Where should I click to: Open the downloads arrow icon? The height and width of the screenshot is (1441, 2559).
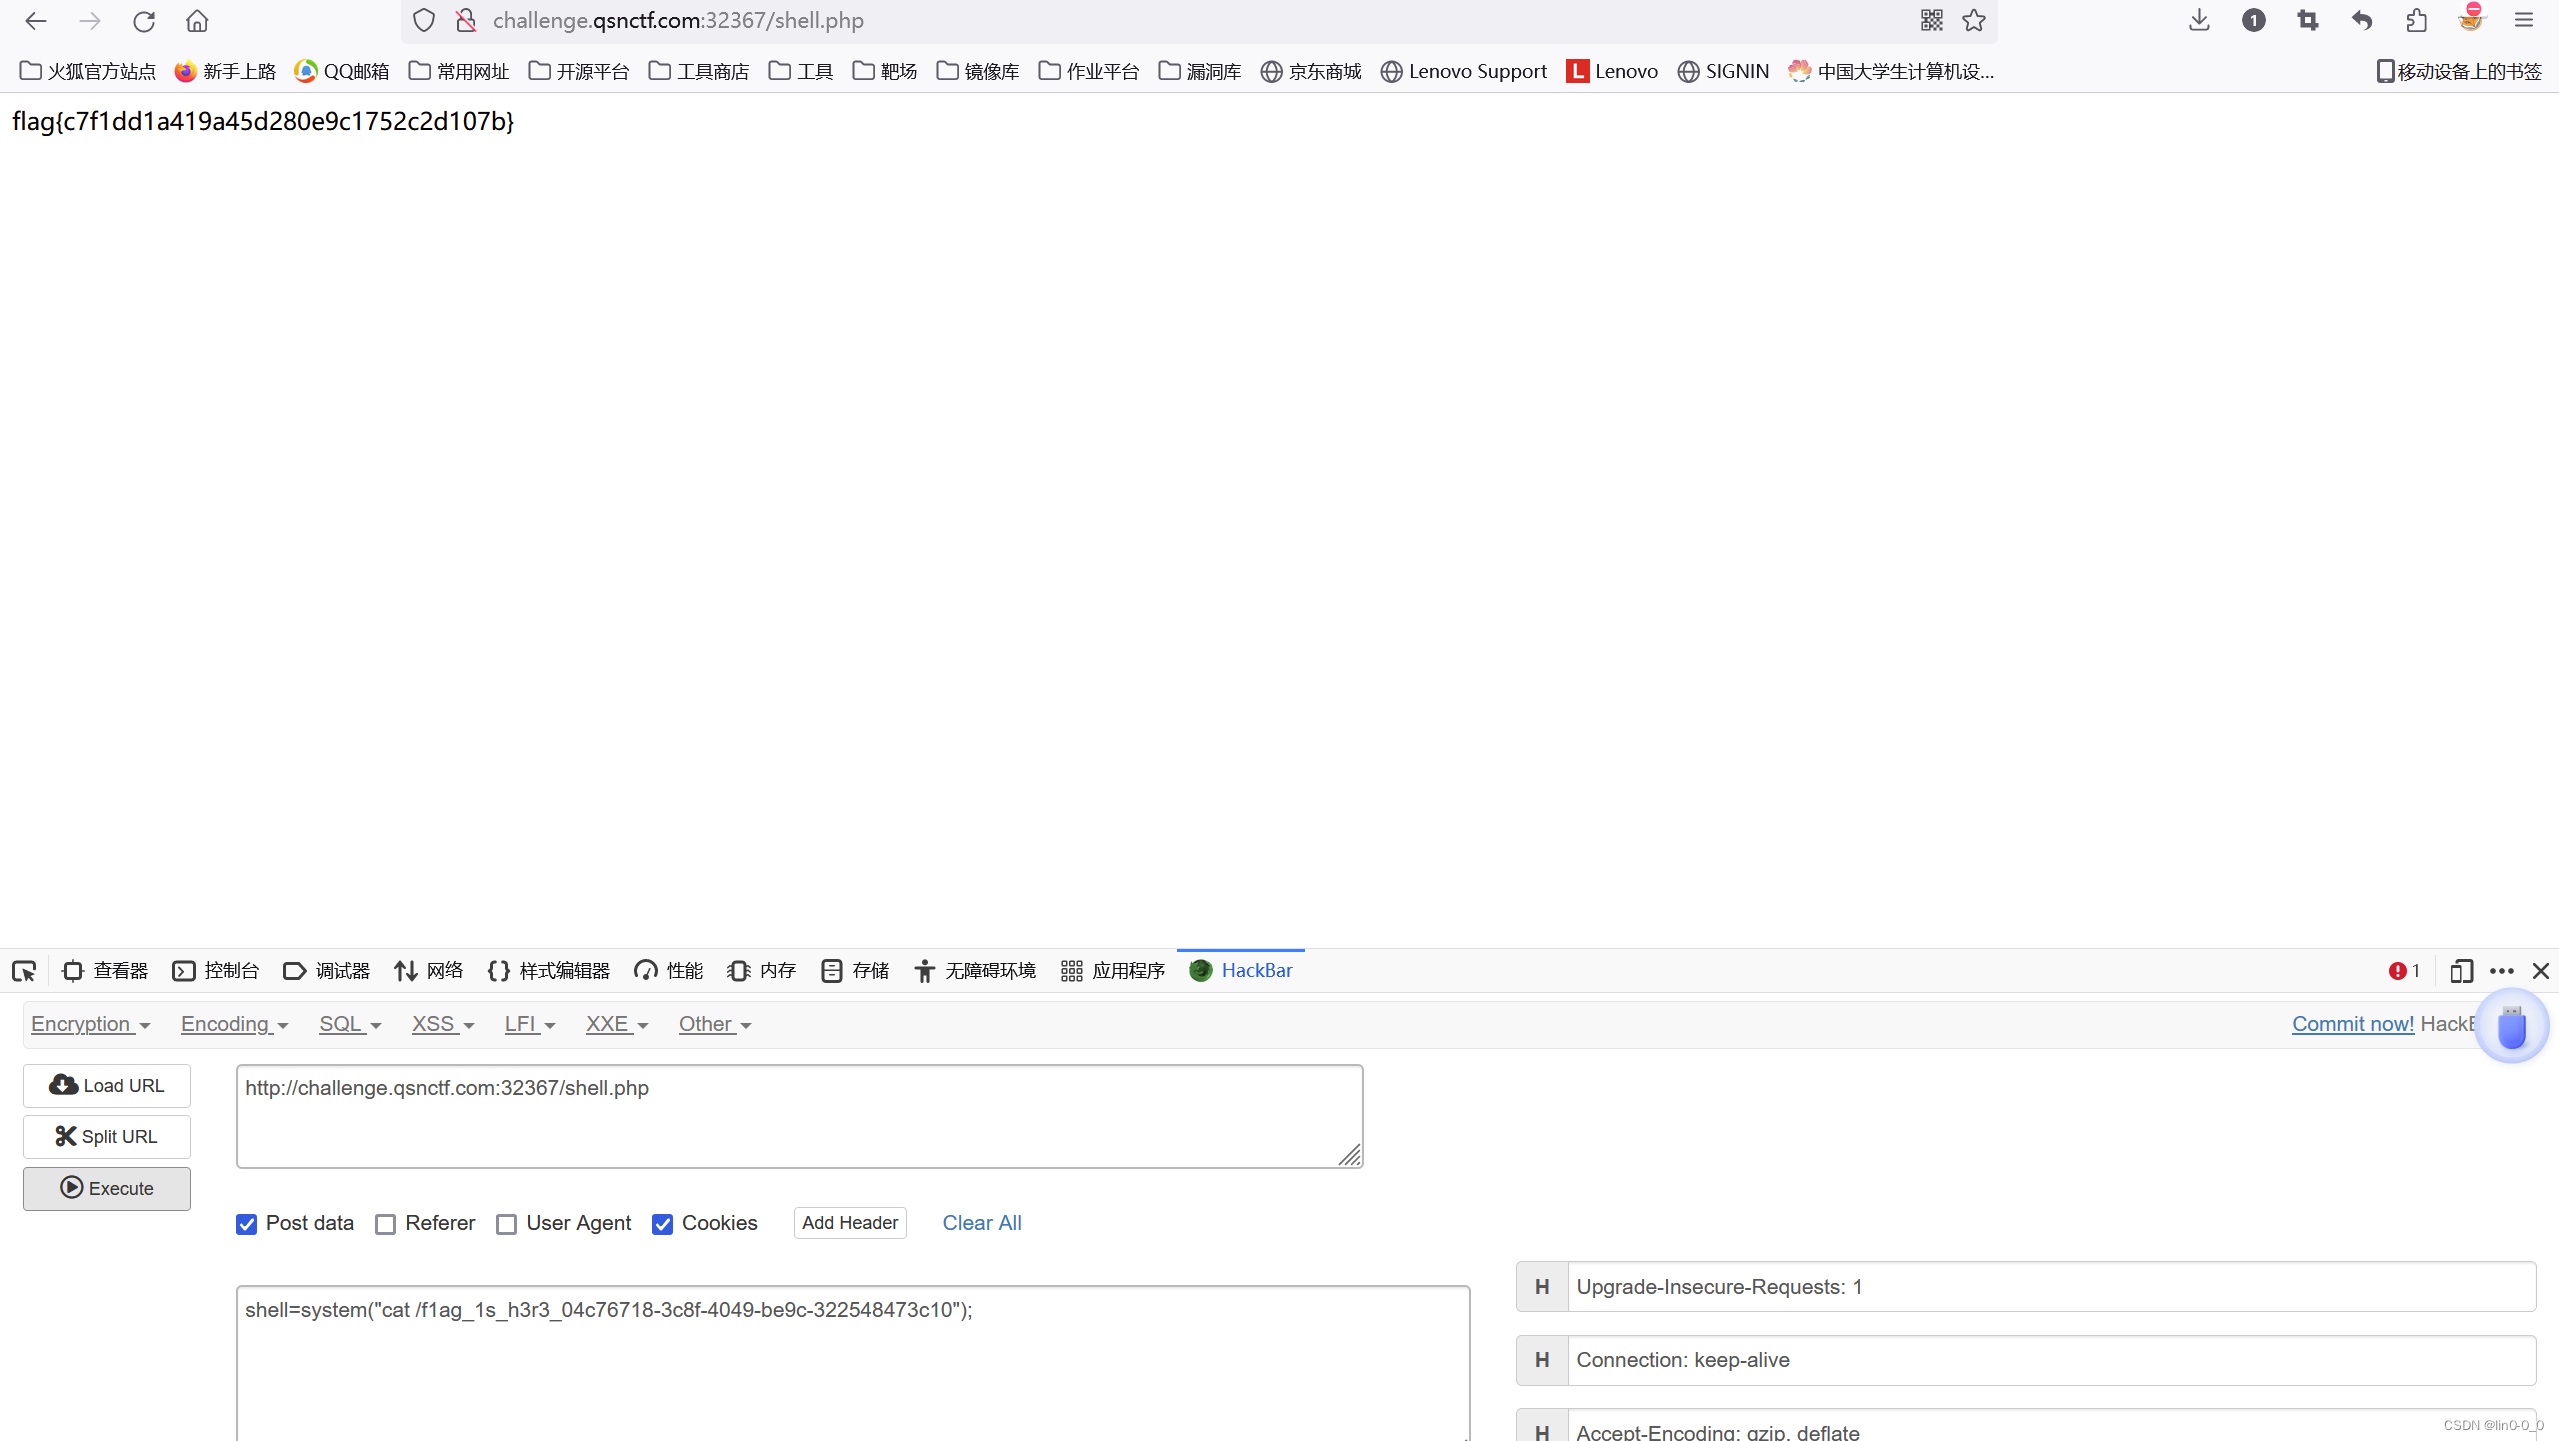[2198, 21]
